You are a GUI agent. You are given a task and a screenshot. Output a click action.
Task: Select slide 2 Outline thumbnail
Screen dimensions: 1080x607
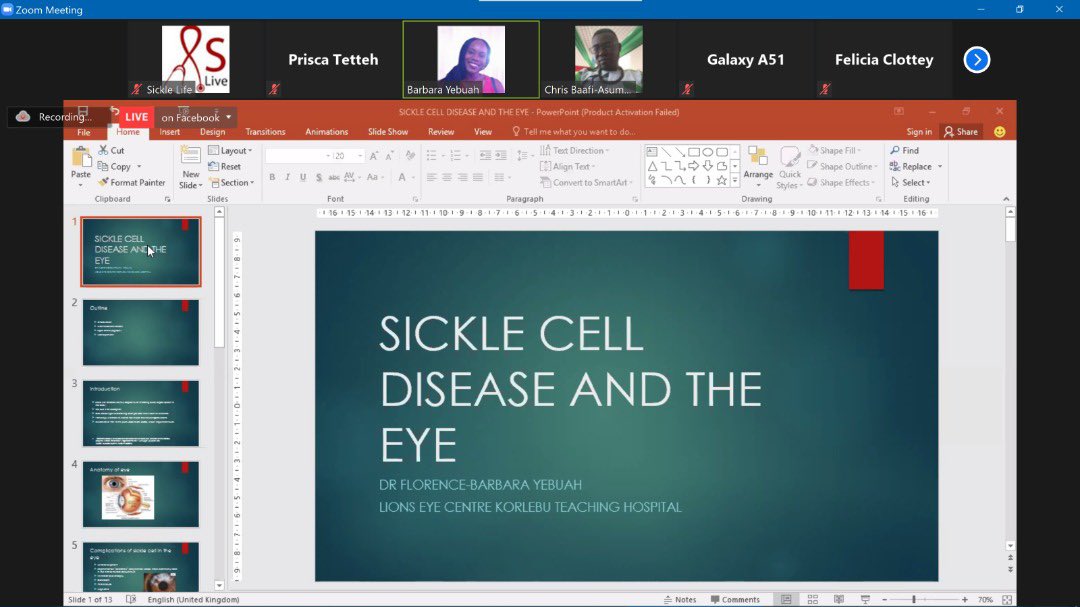[x=141, y=332]
